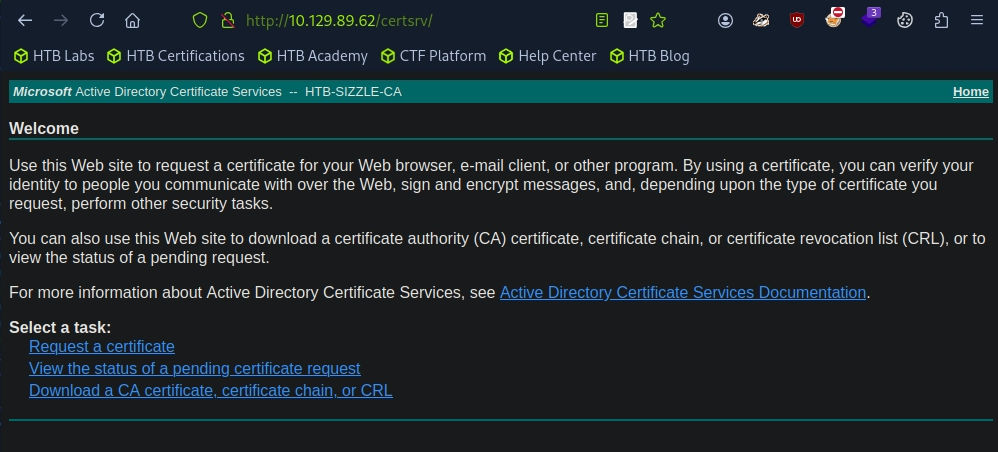
Task: Open the purple extension showing badge 3
Action: (x=870, y=18)
